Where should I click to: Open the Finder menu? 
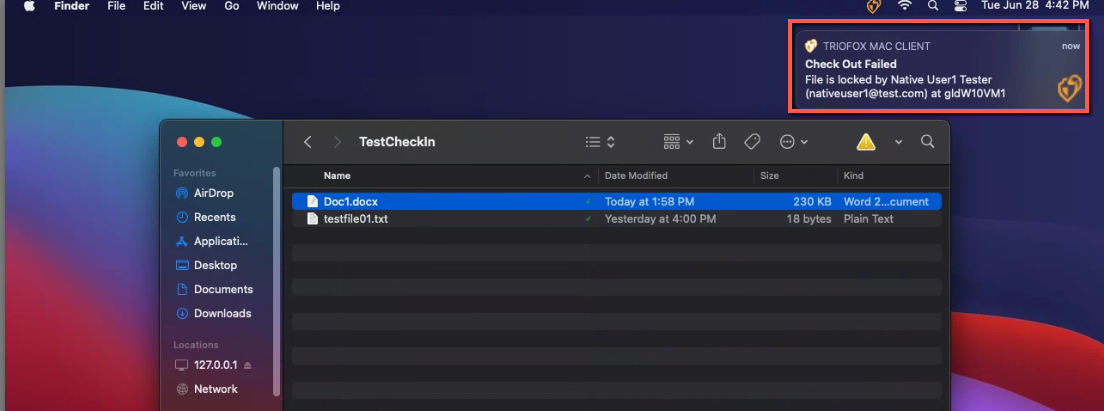(71, 6)
